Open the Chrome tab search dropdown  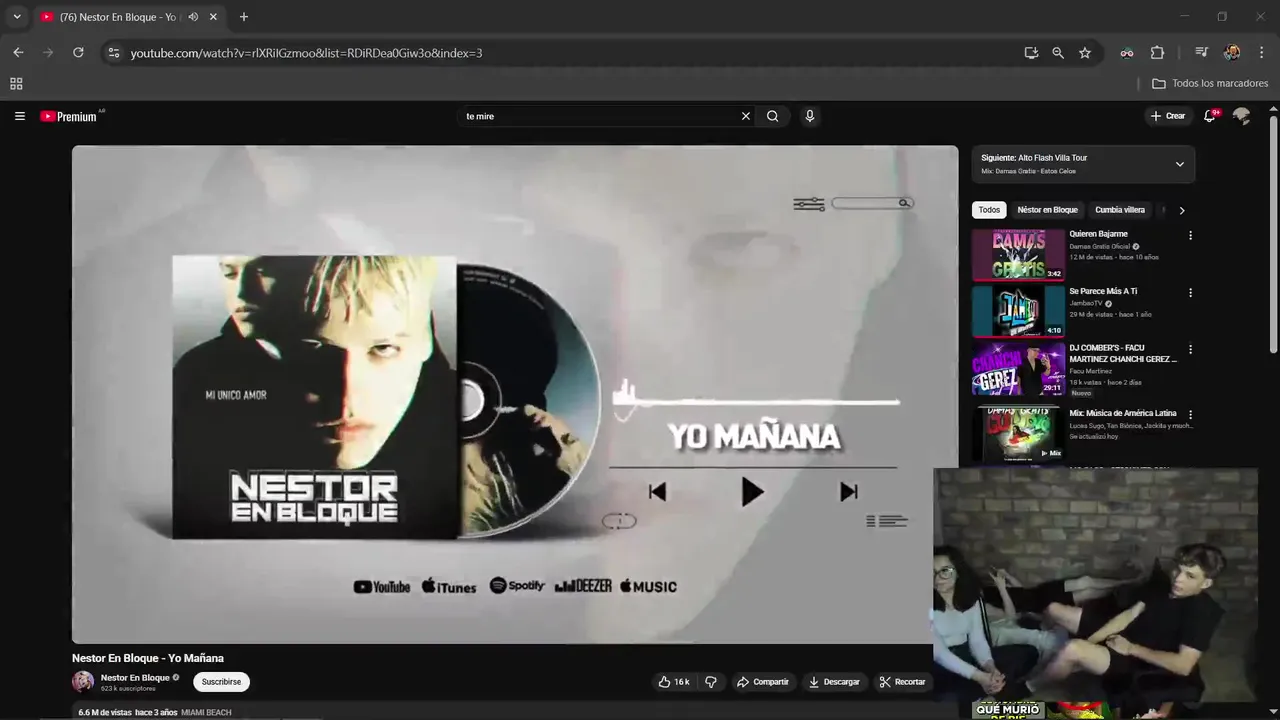[x=17, y=17]
